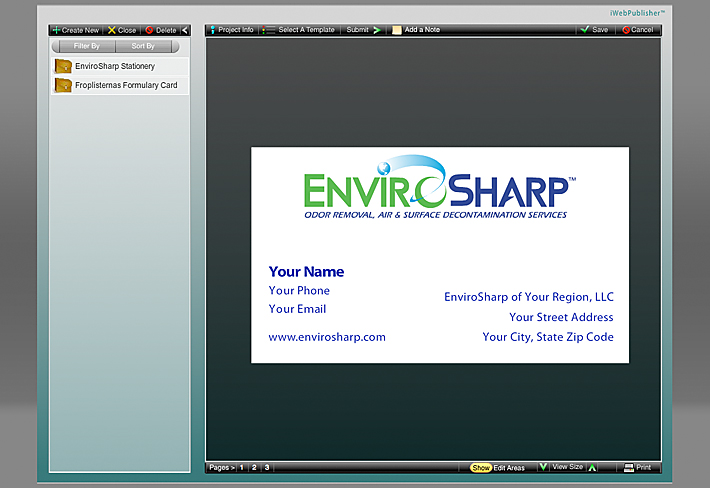Click the red Cancel circle icon
The image size is (710, 488).
pyautogui.click(x=626, y=30)
